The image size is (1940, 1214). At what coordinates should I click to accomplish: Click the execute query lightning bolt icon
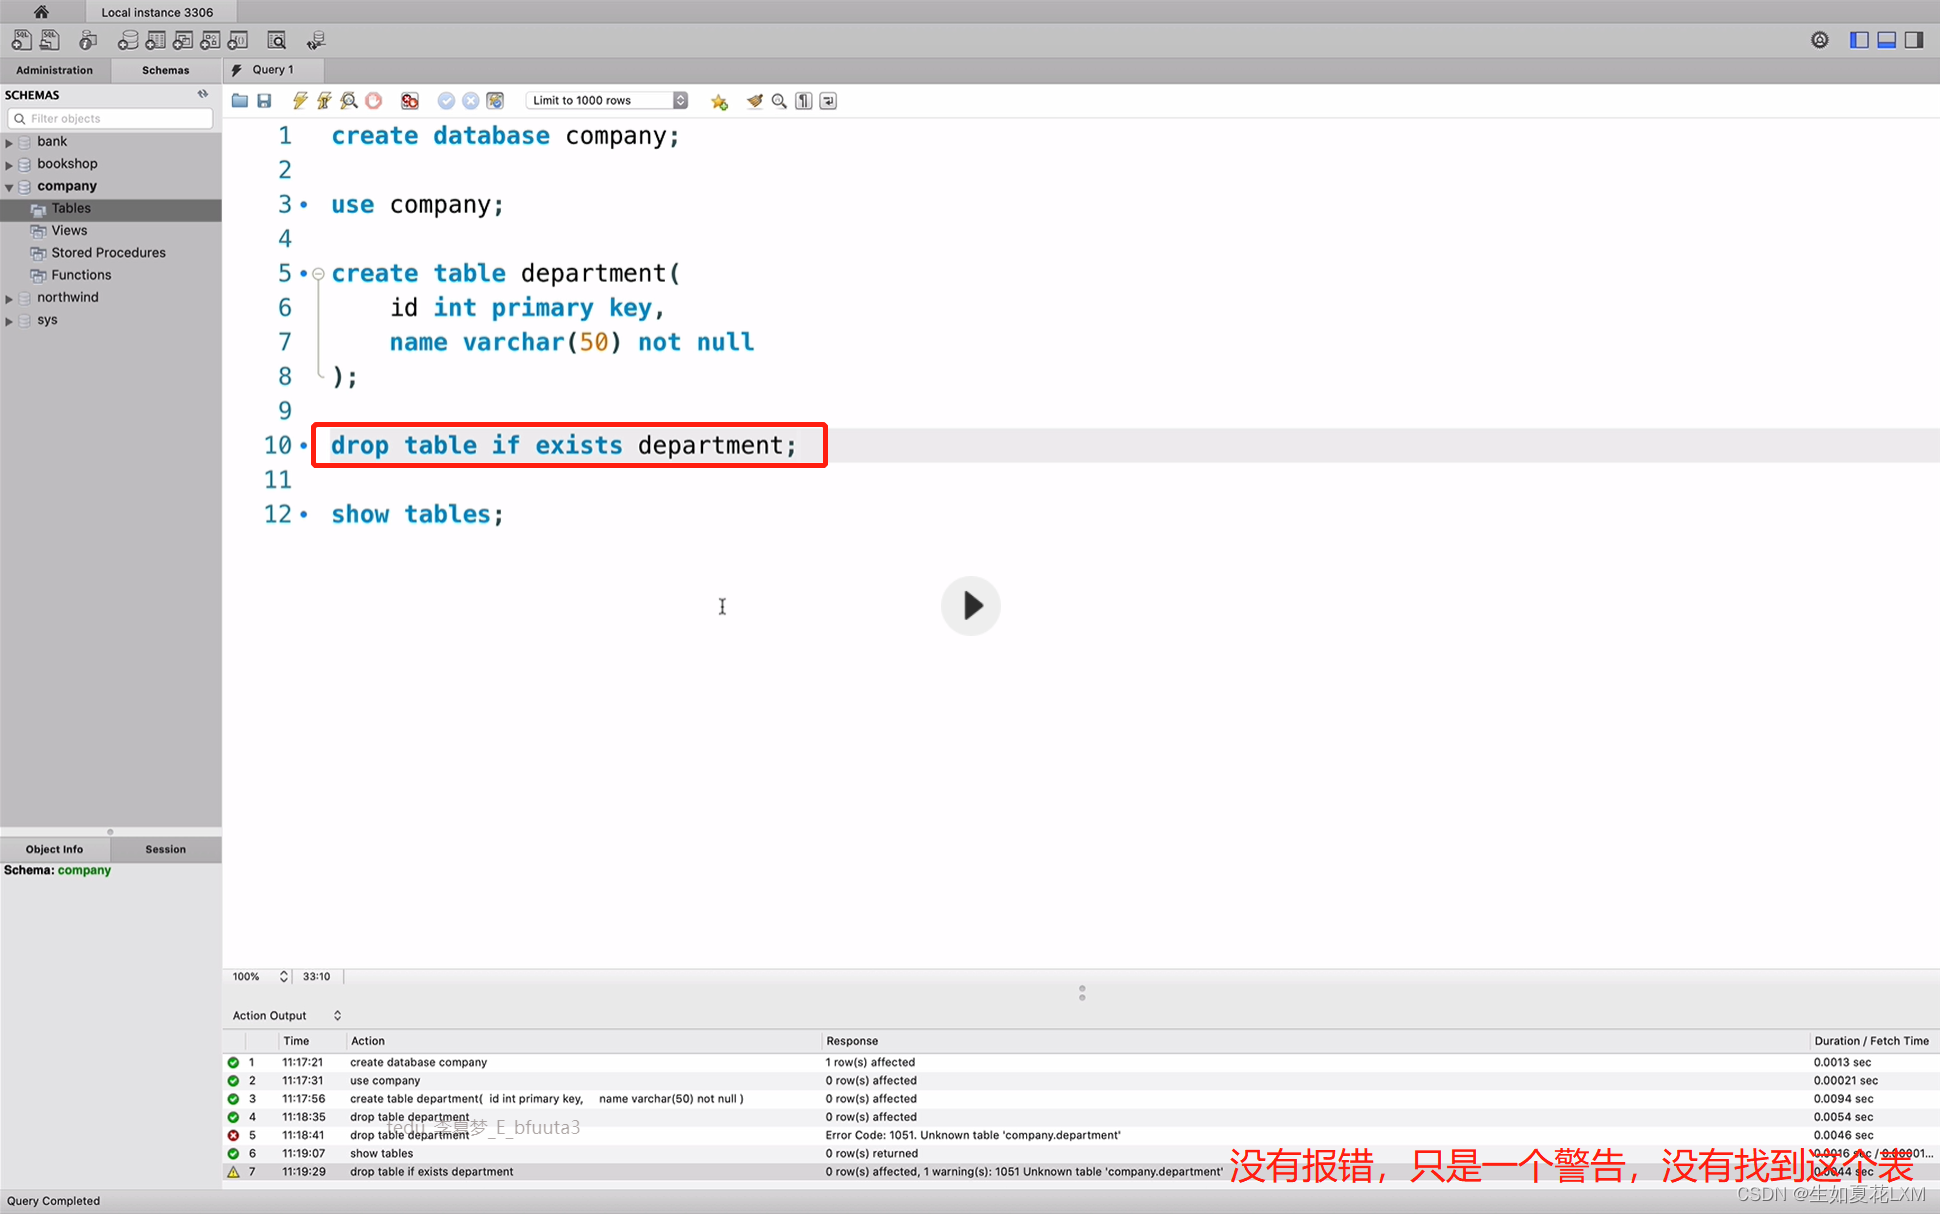click(x=299, y=101)
